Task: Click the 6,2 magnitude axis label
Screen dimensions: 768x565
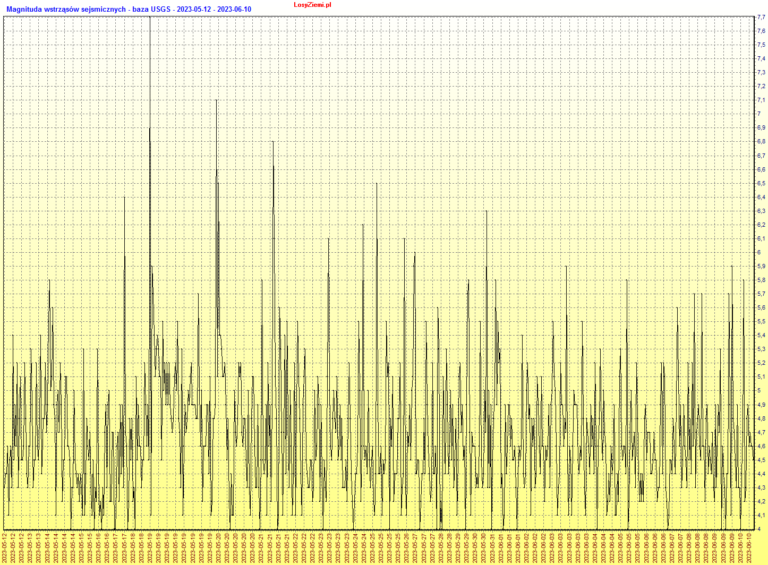Action: coord(761,225)
